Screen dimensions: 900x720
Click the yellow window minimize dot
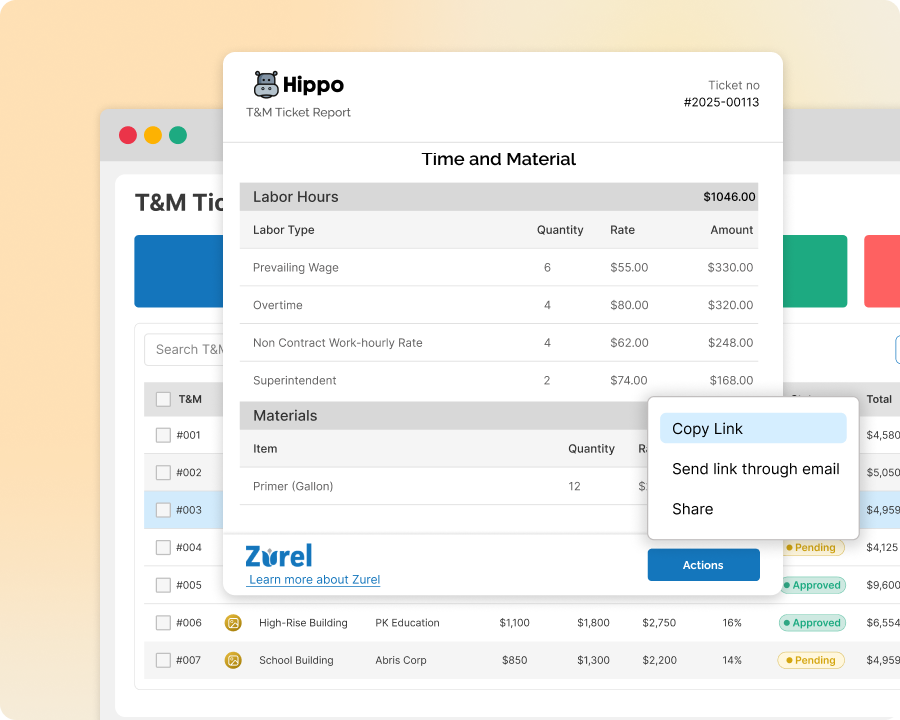click(153, 135)
